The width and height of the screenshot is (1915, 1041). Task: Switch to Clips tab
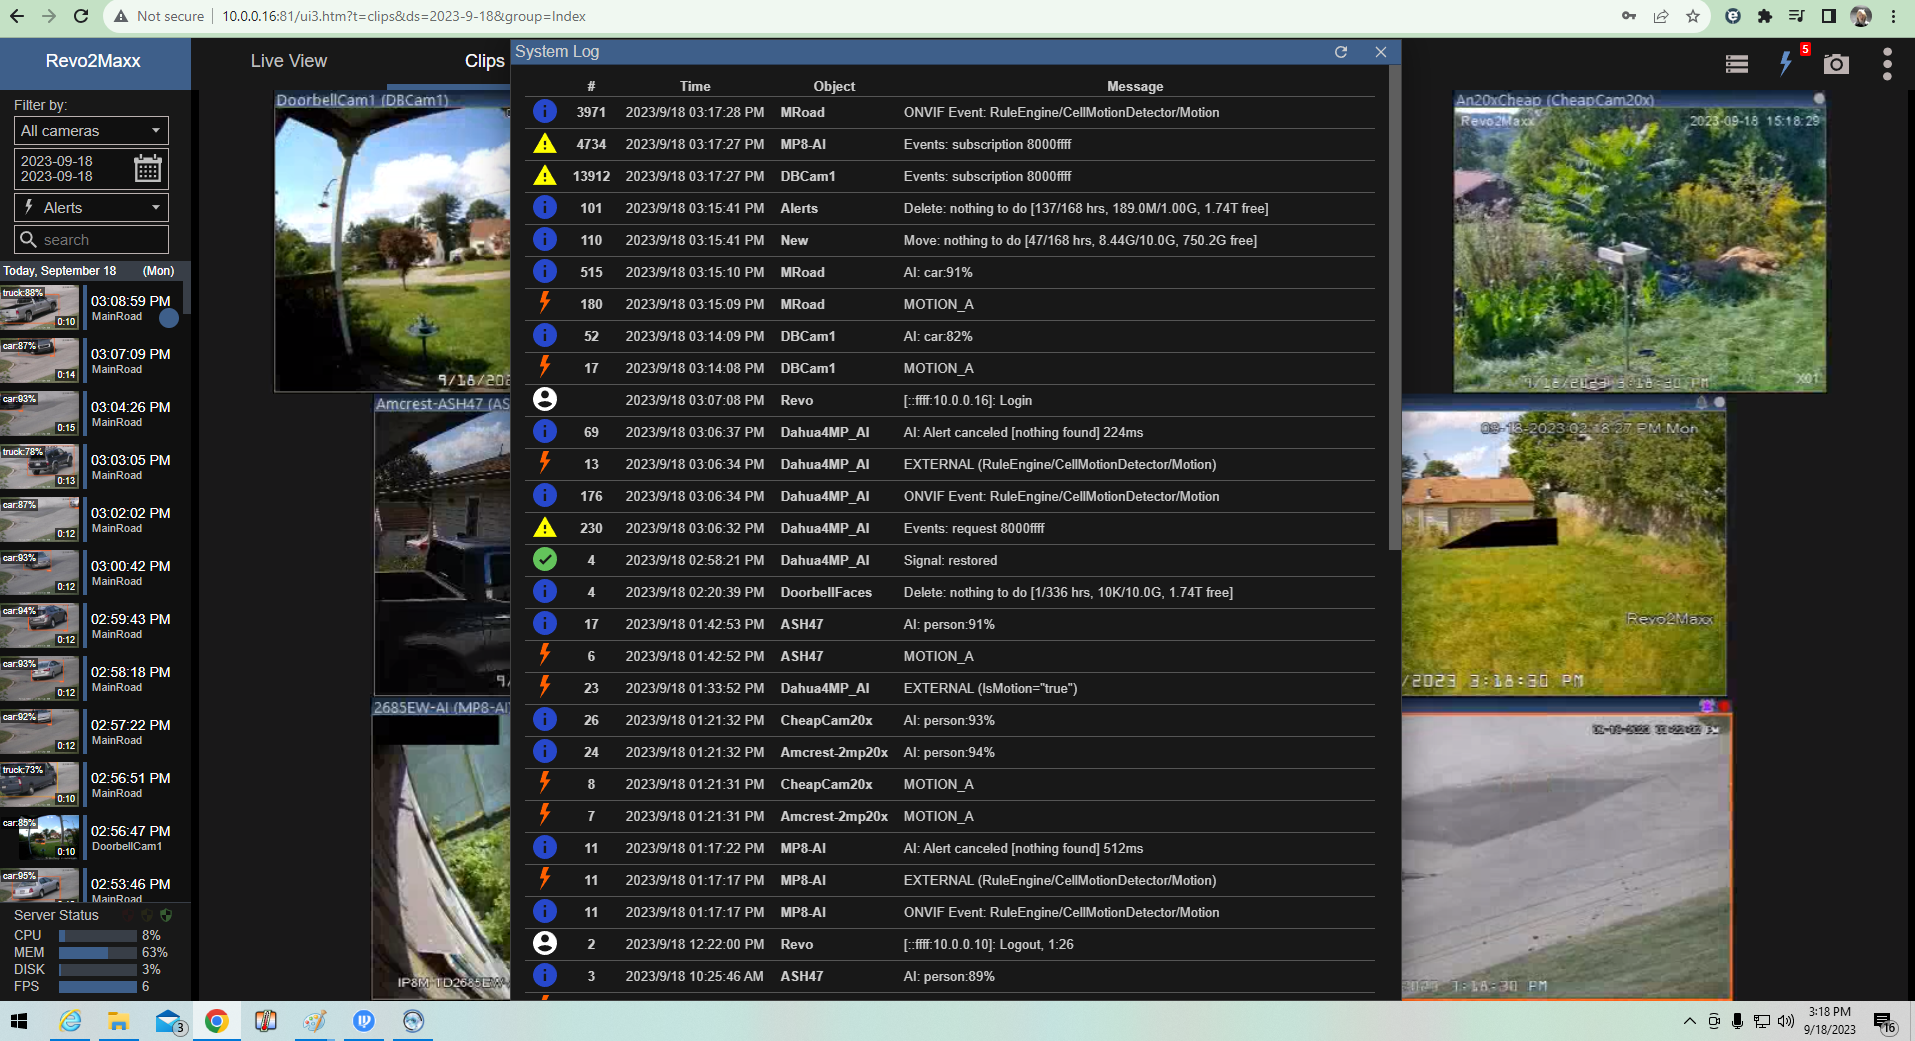point(484,61)
